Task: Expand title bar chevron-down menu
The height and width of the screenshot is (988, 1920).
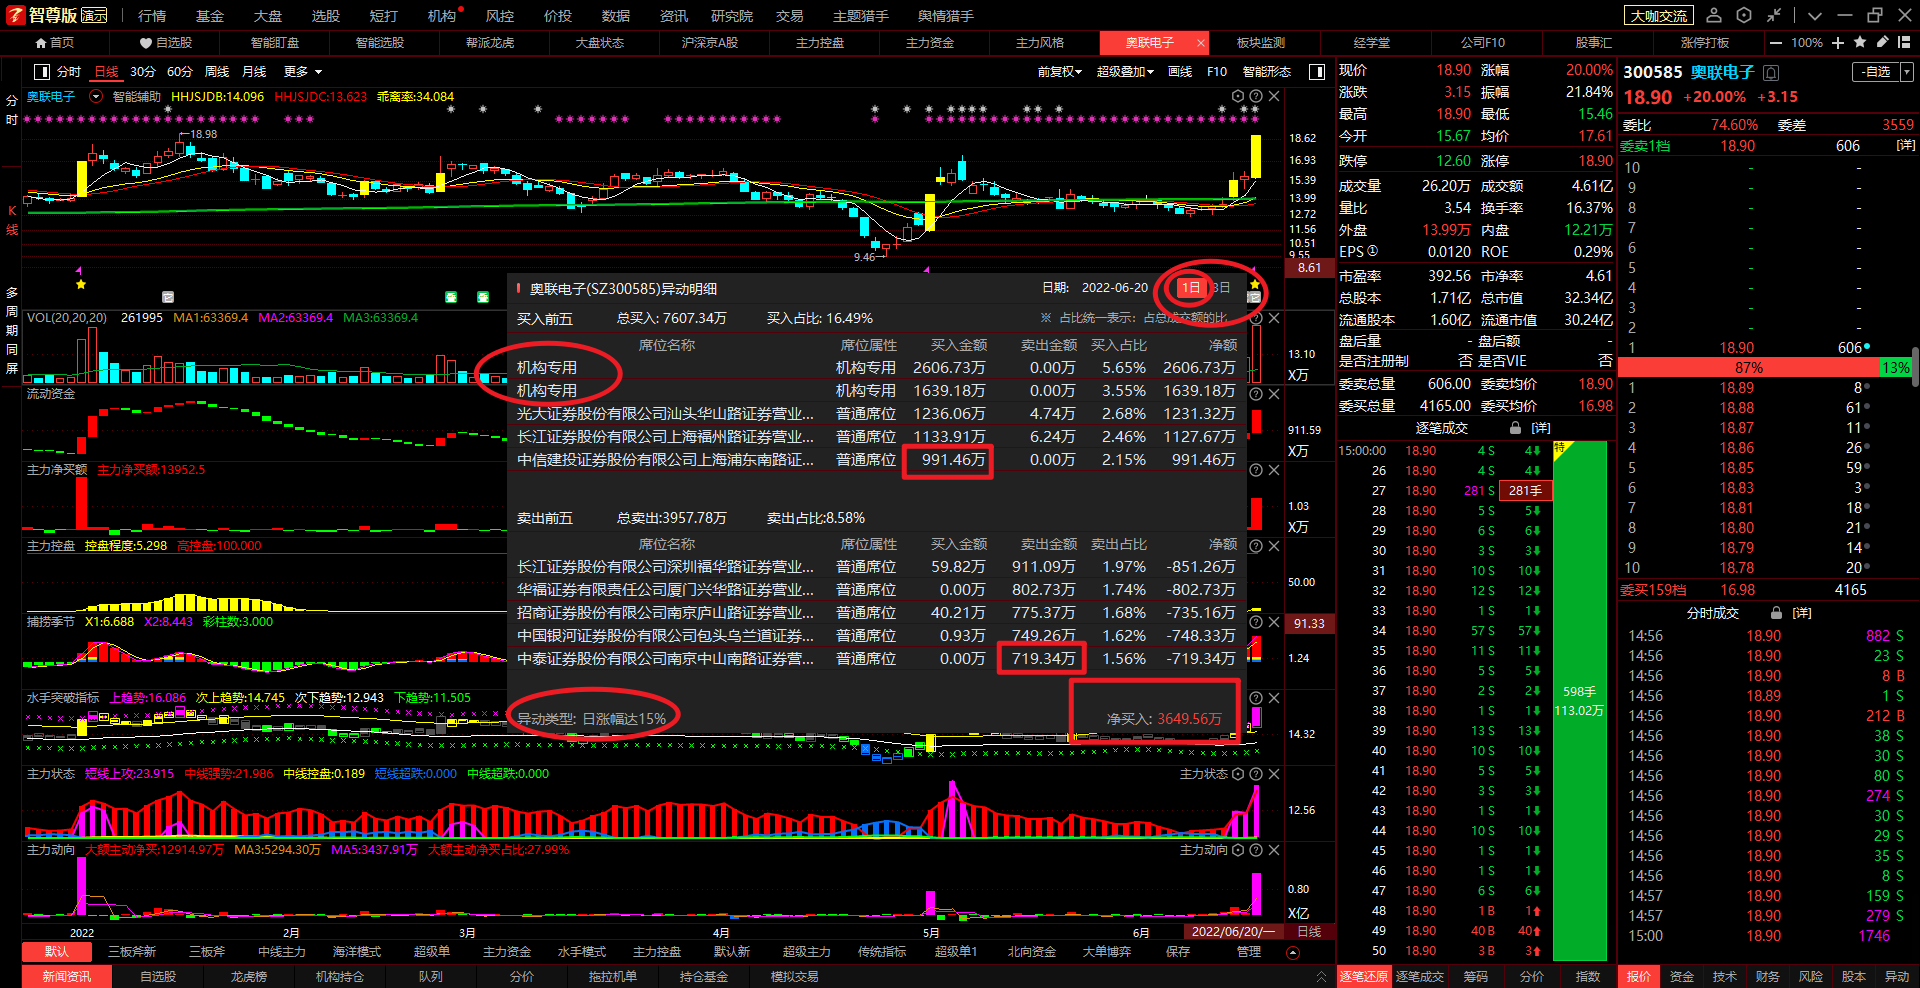Action: click(1815, 16)
